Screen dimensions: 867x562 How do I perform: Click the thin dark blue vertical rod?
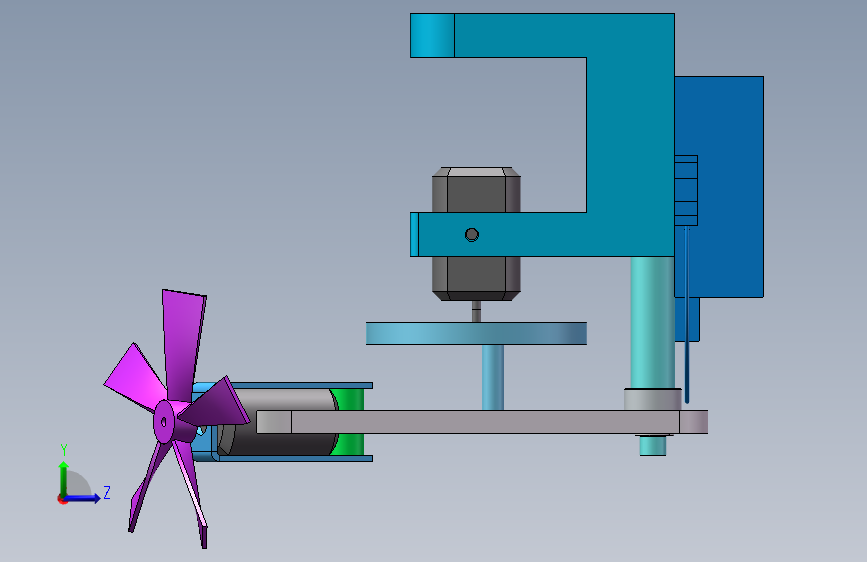tap(687, 314)
